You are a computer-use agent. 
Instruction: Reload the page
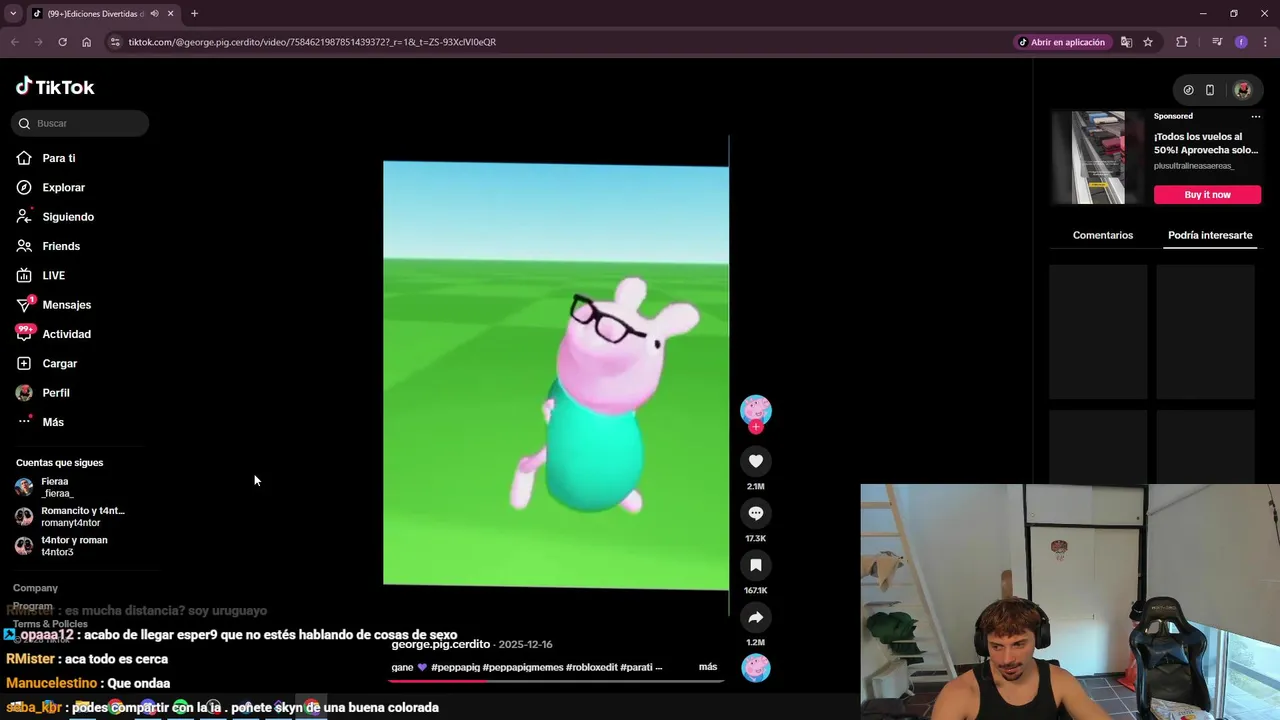coord(62,42)
